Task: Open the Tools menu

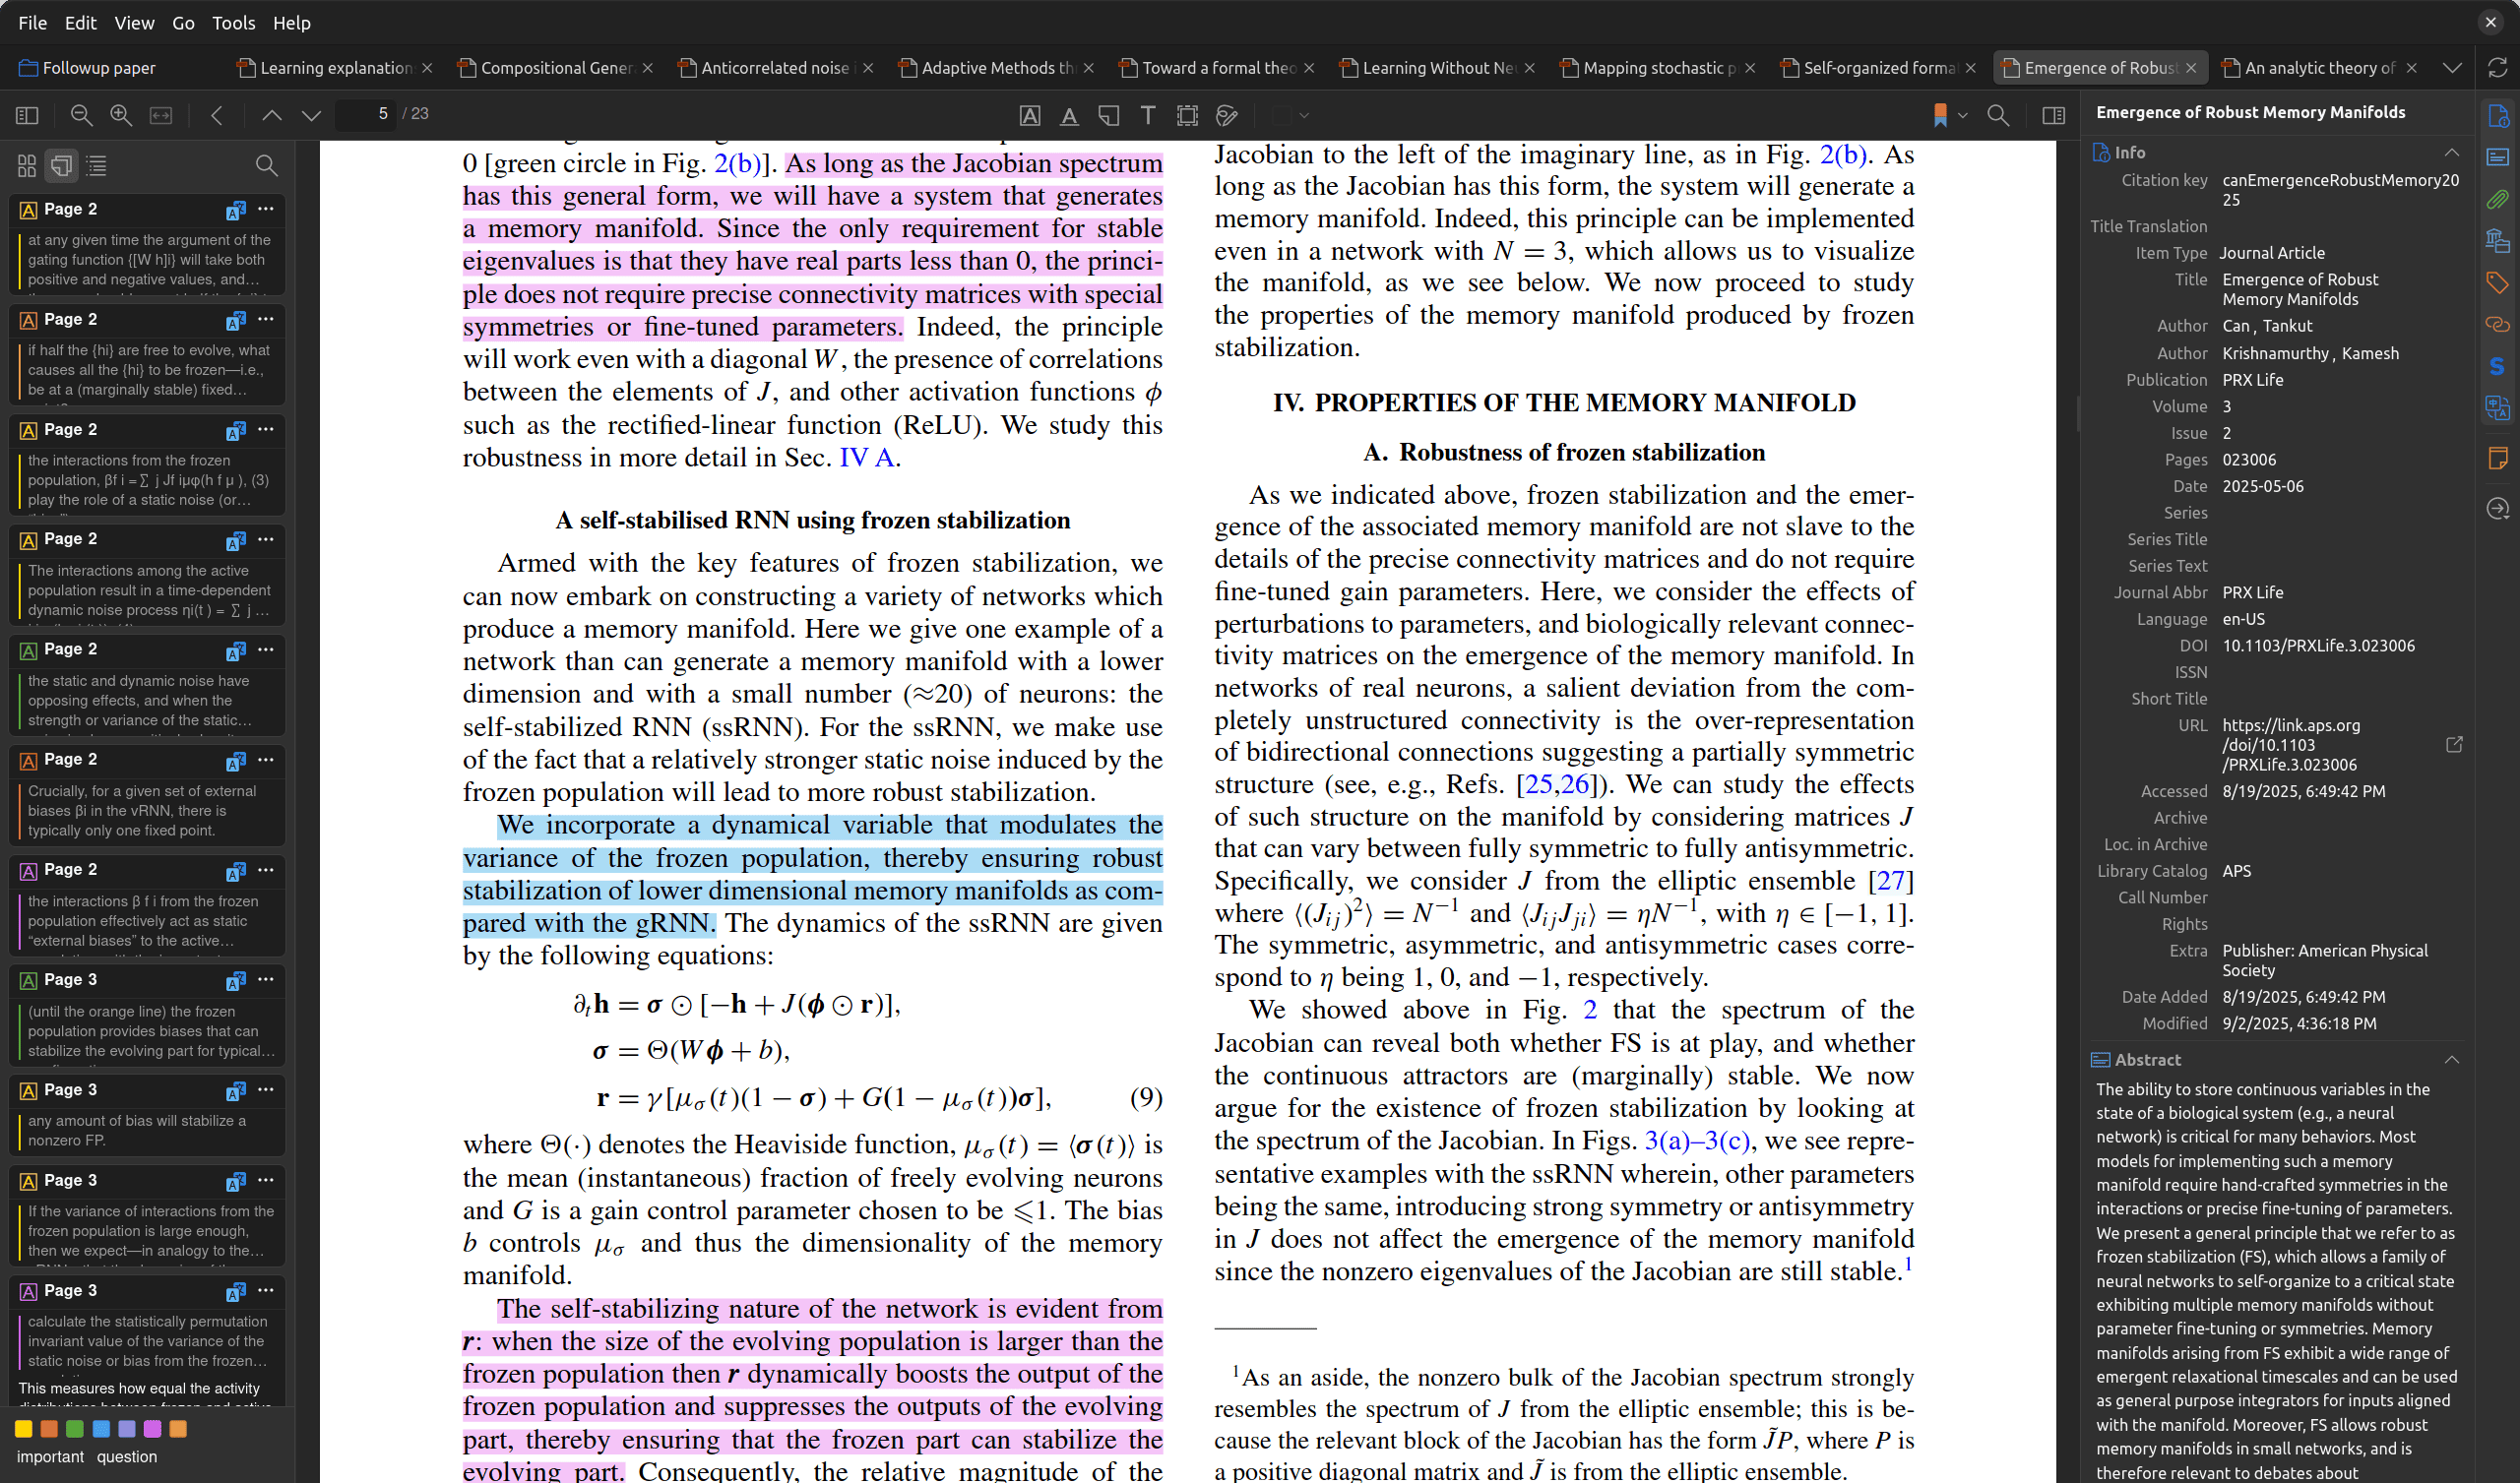Action: click(233, 22)
